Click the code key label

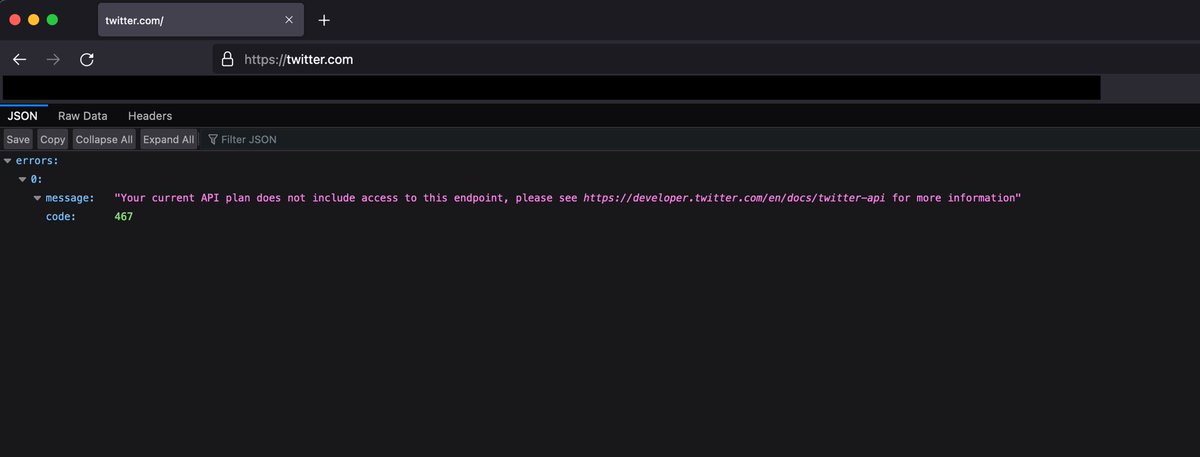[x=62, y=217]
